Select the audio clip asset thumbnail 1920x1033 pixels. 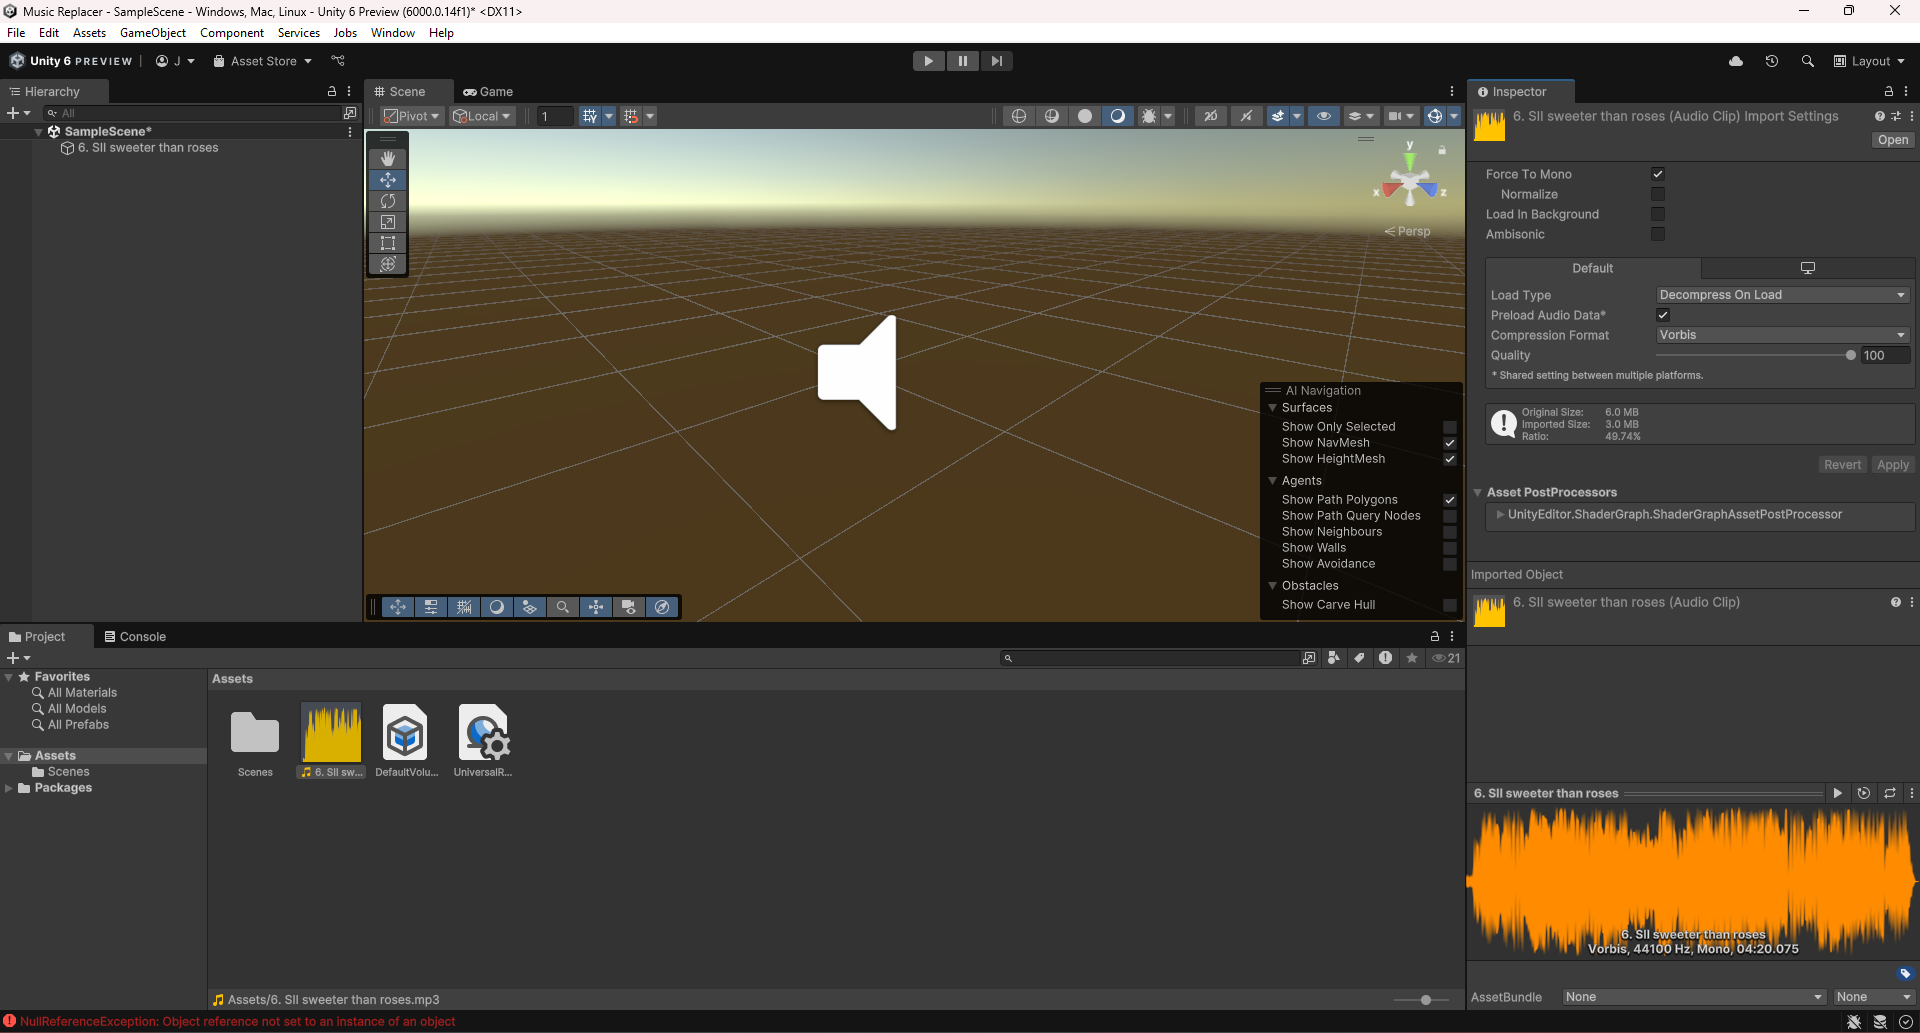coord(332,735)
